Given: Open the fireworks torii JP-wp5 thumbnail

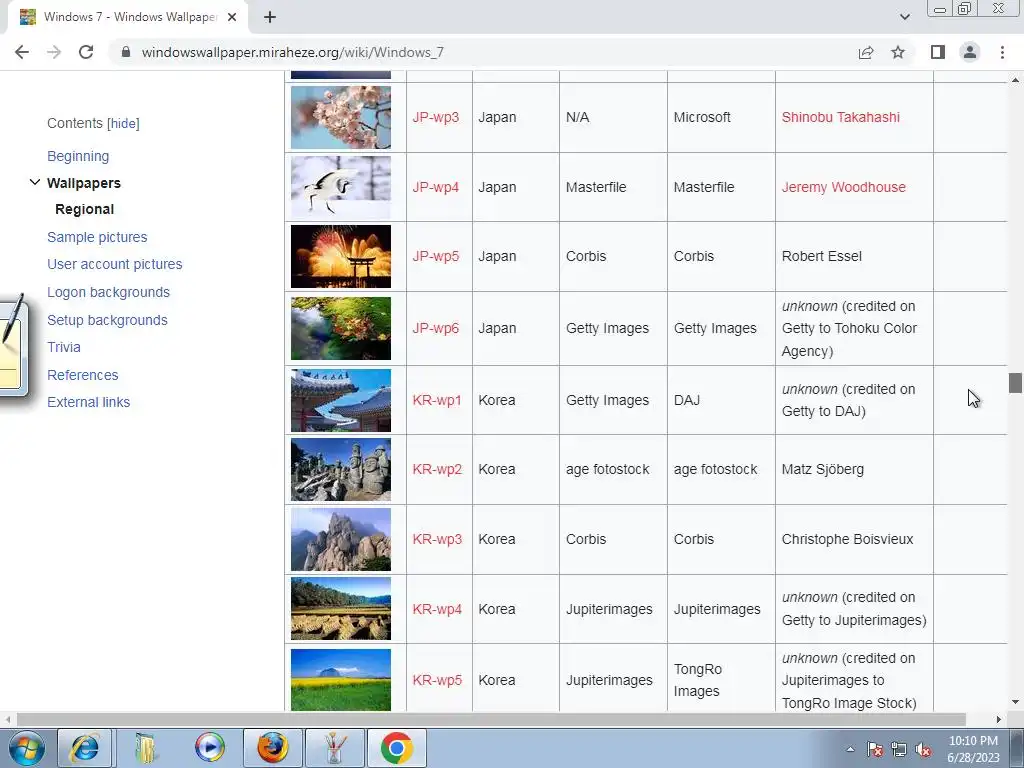Looking at the screenshot, I should coord(341,257).
